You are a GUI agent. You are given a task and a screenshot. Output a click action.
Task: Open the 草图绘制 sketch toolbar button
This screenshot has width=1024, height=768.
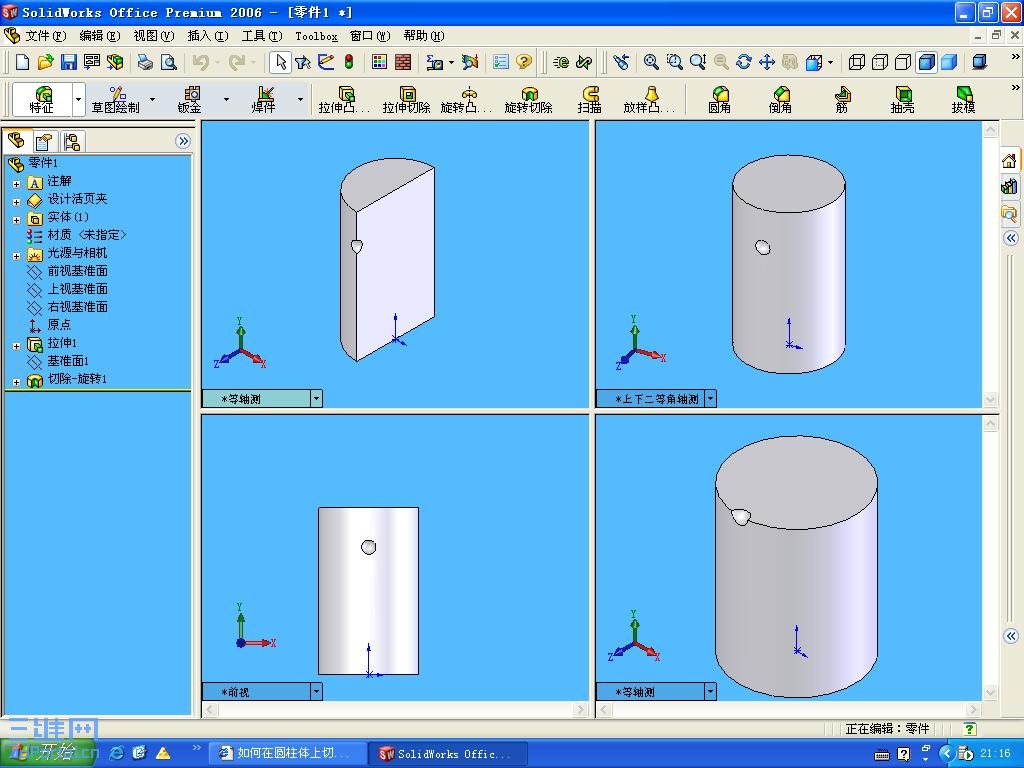click(116, 99)
